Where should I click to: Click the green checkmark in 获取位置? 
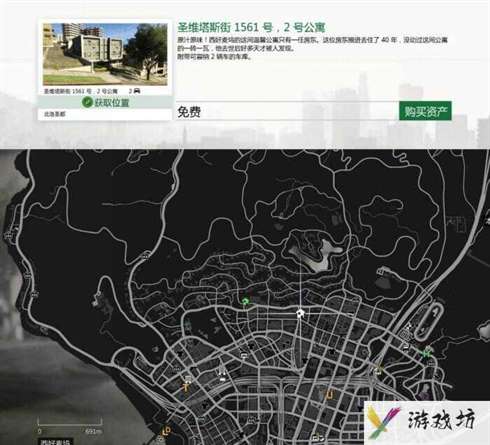tap(87, 102)
